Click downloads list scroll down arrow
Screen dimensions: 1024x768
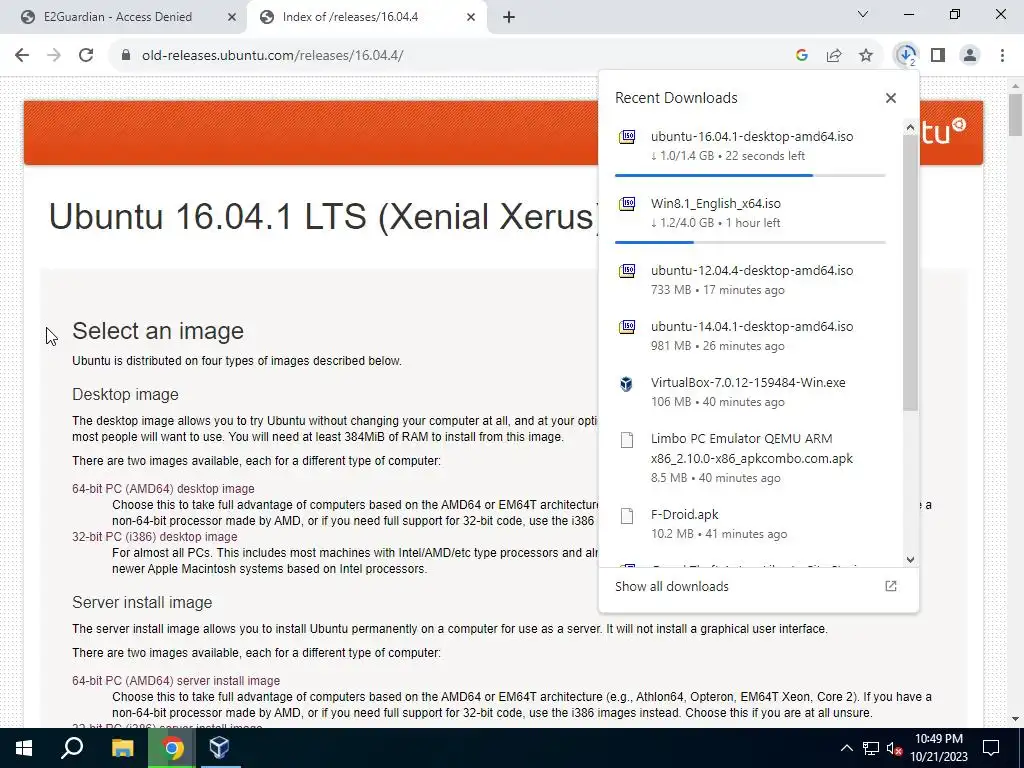coord(910,560)
